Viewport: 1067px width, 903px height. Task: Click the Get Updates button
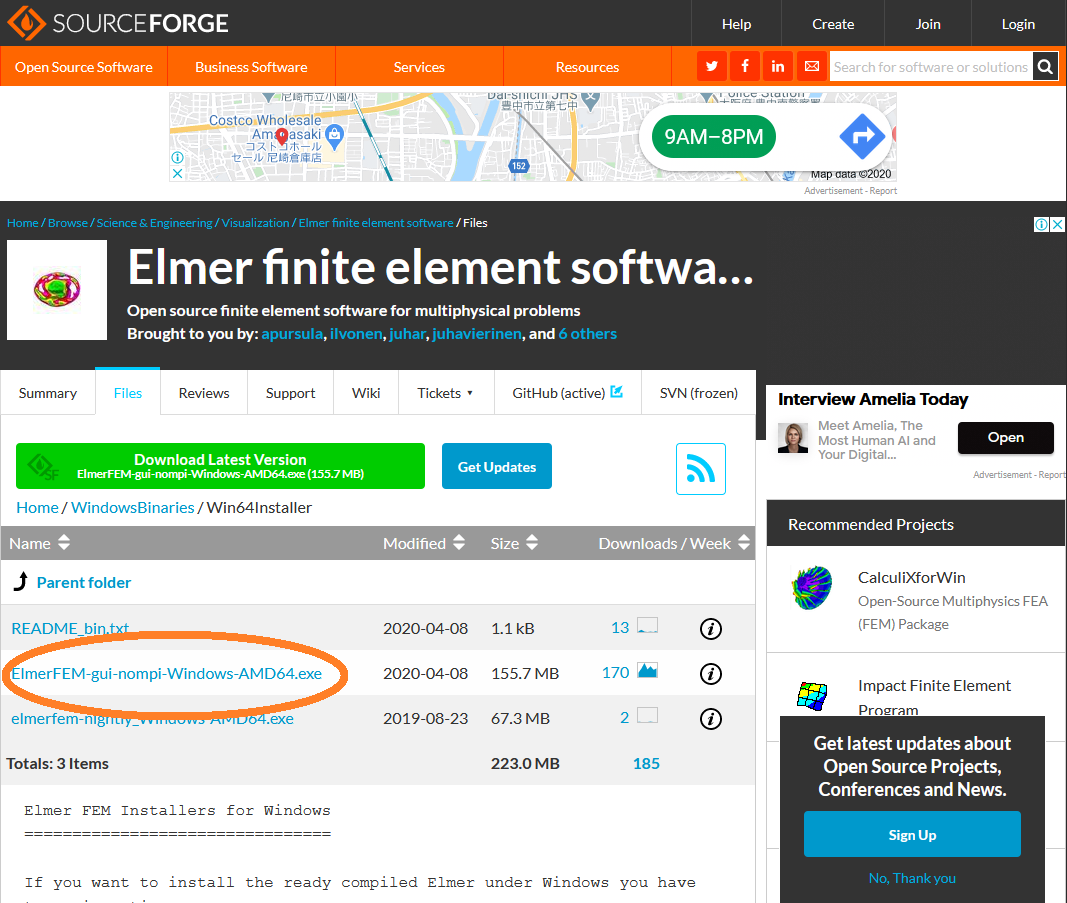(x=497, y=466)
